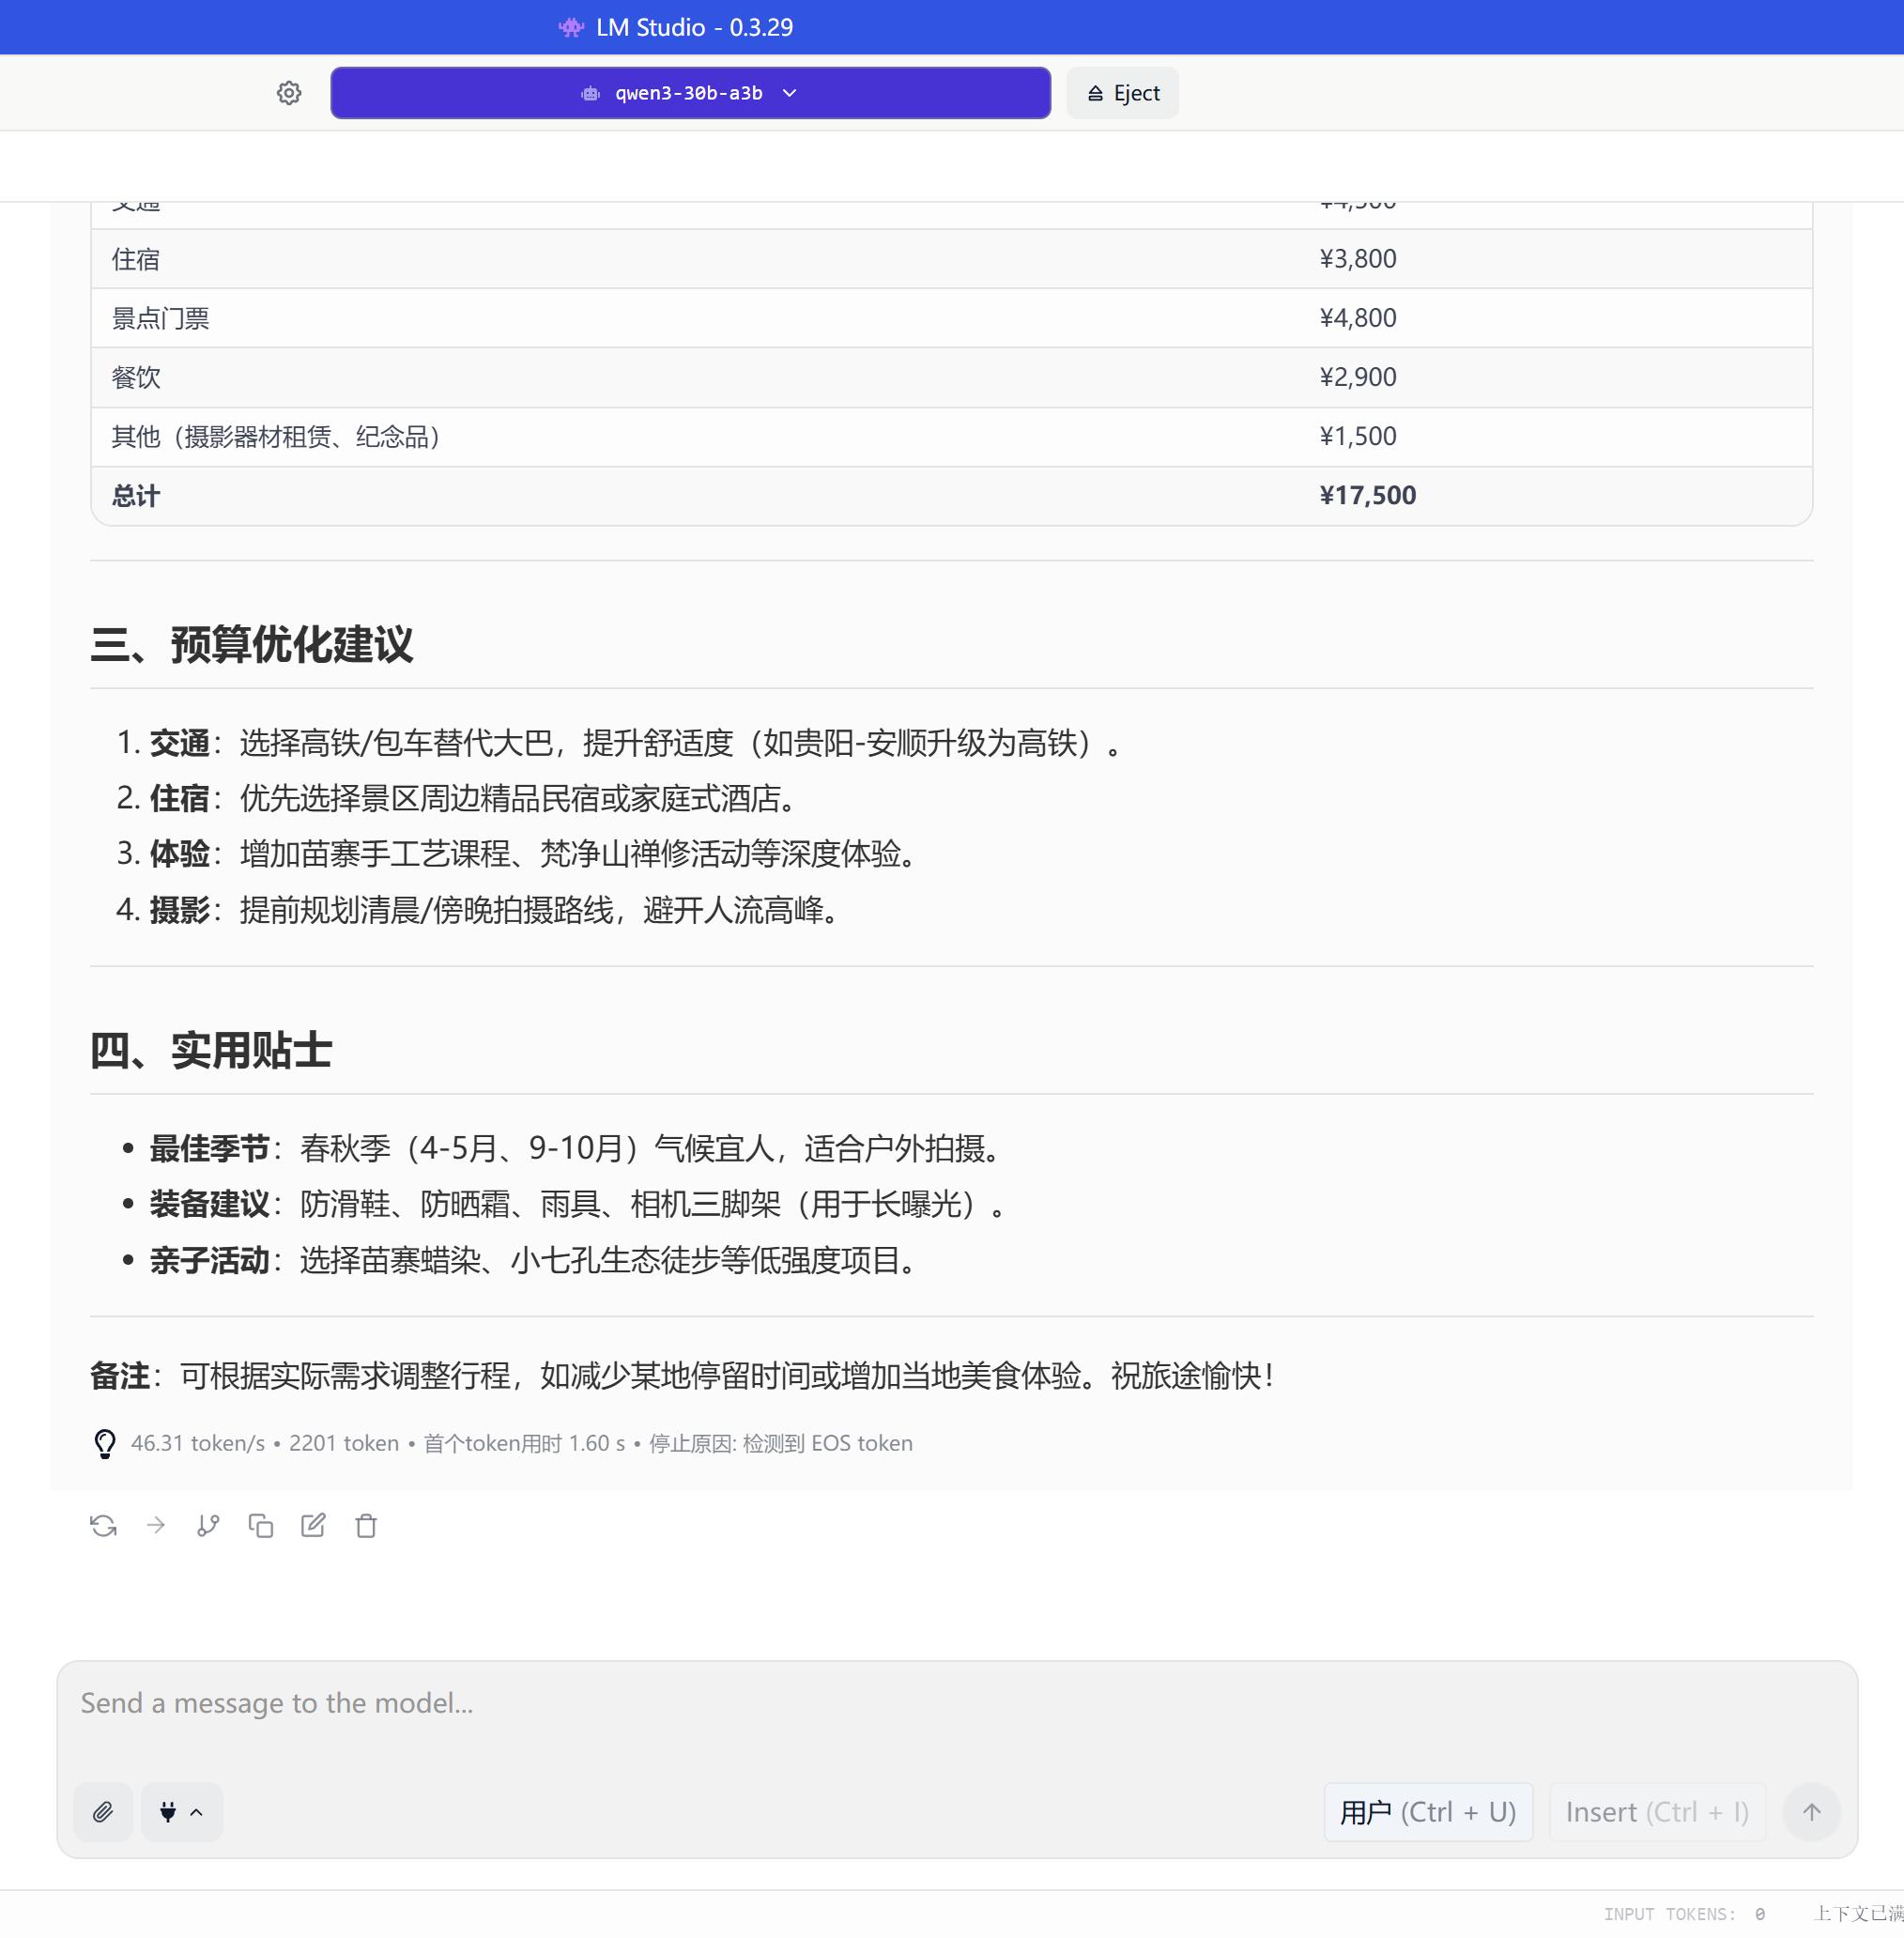Branch the conversation from this message

tap(207, 1525)
